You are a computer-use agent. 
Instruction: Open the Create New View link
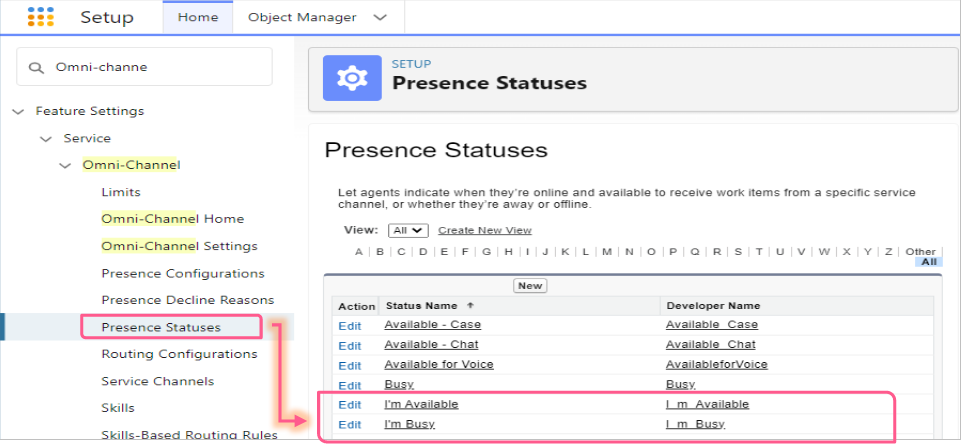[484, 230]
